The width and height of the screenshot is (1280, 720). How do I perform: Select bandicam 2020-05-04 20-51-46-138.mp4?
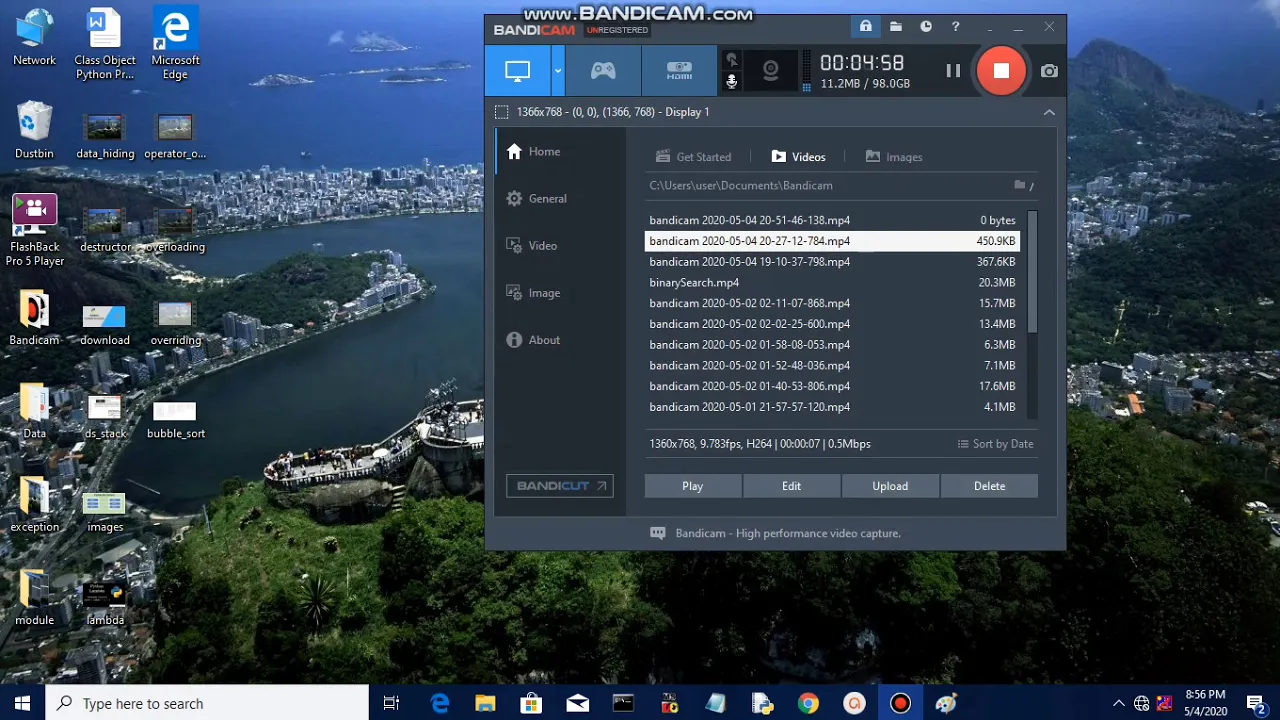[x=832, y=220]
